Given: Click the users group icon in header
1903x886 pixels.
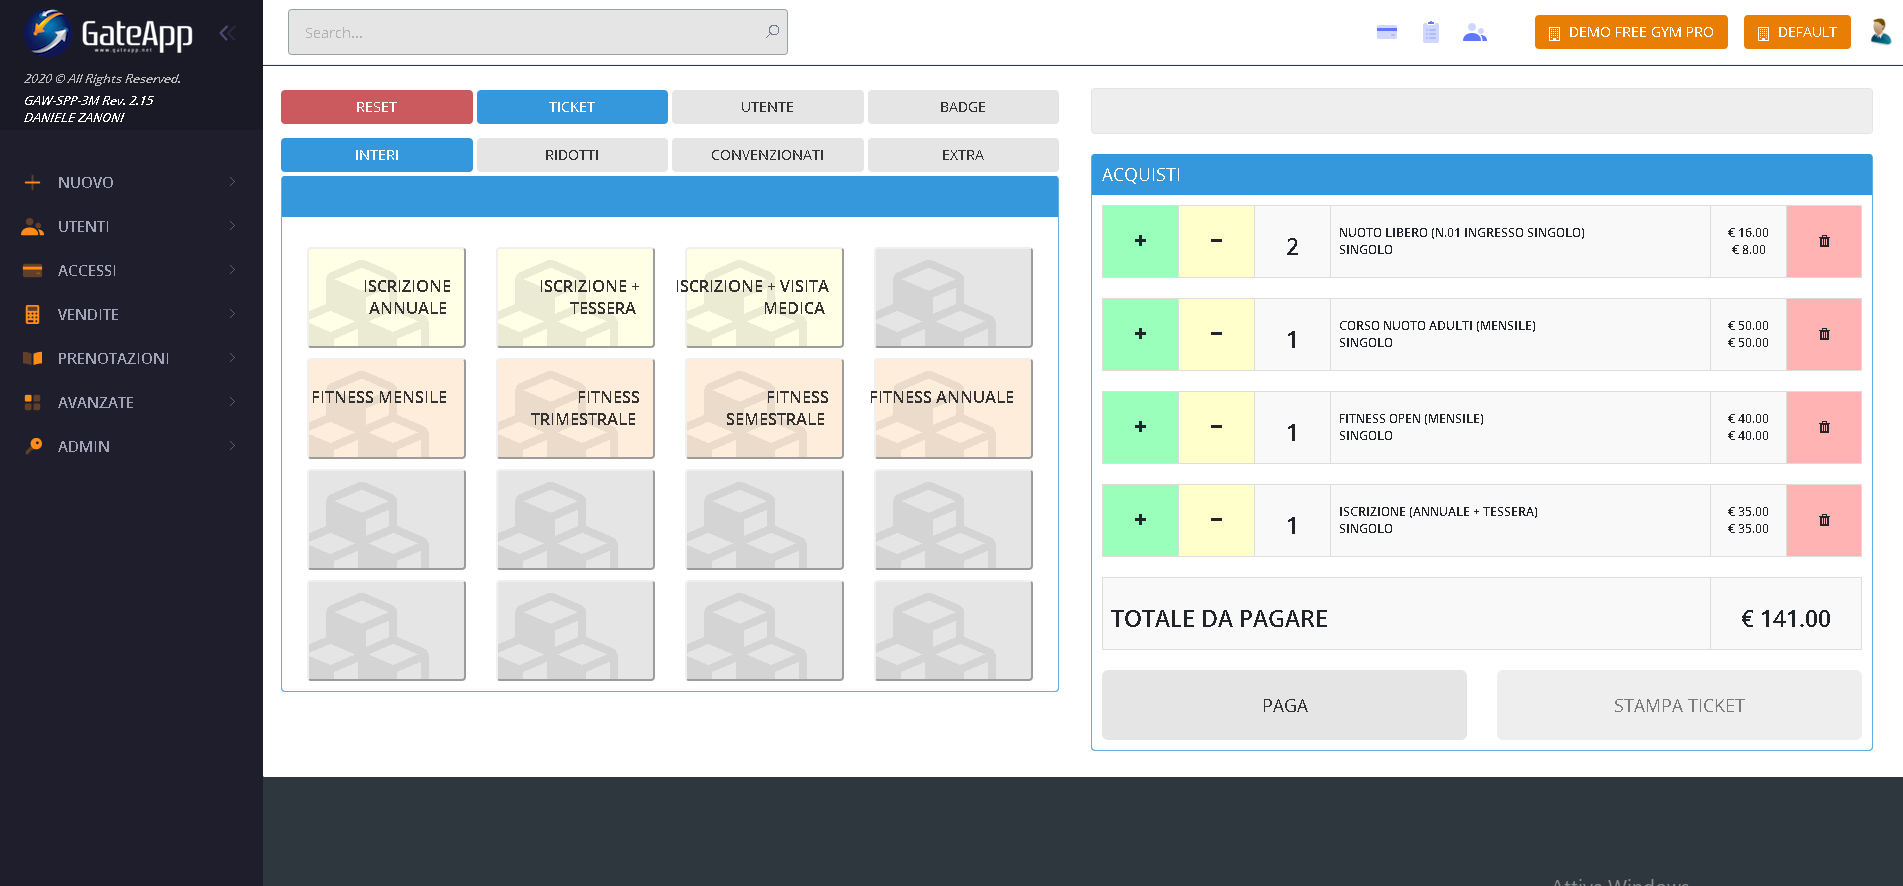Looking at the screenshot, I should pyautogui.click(x=1474, y=32).
